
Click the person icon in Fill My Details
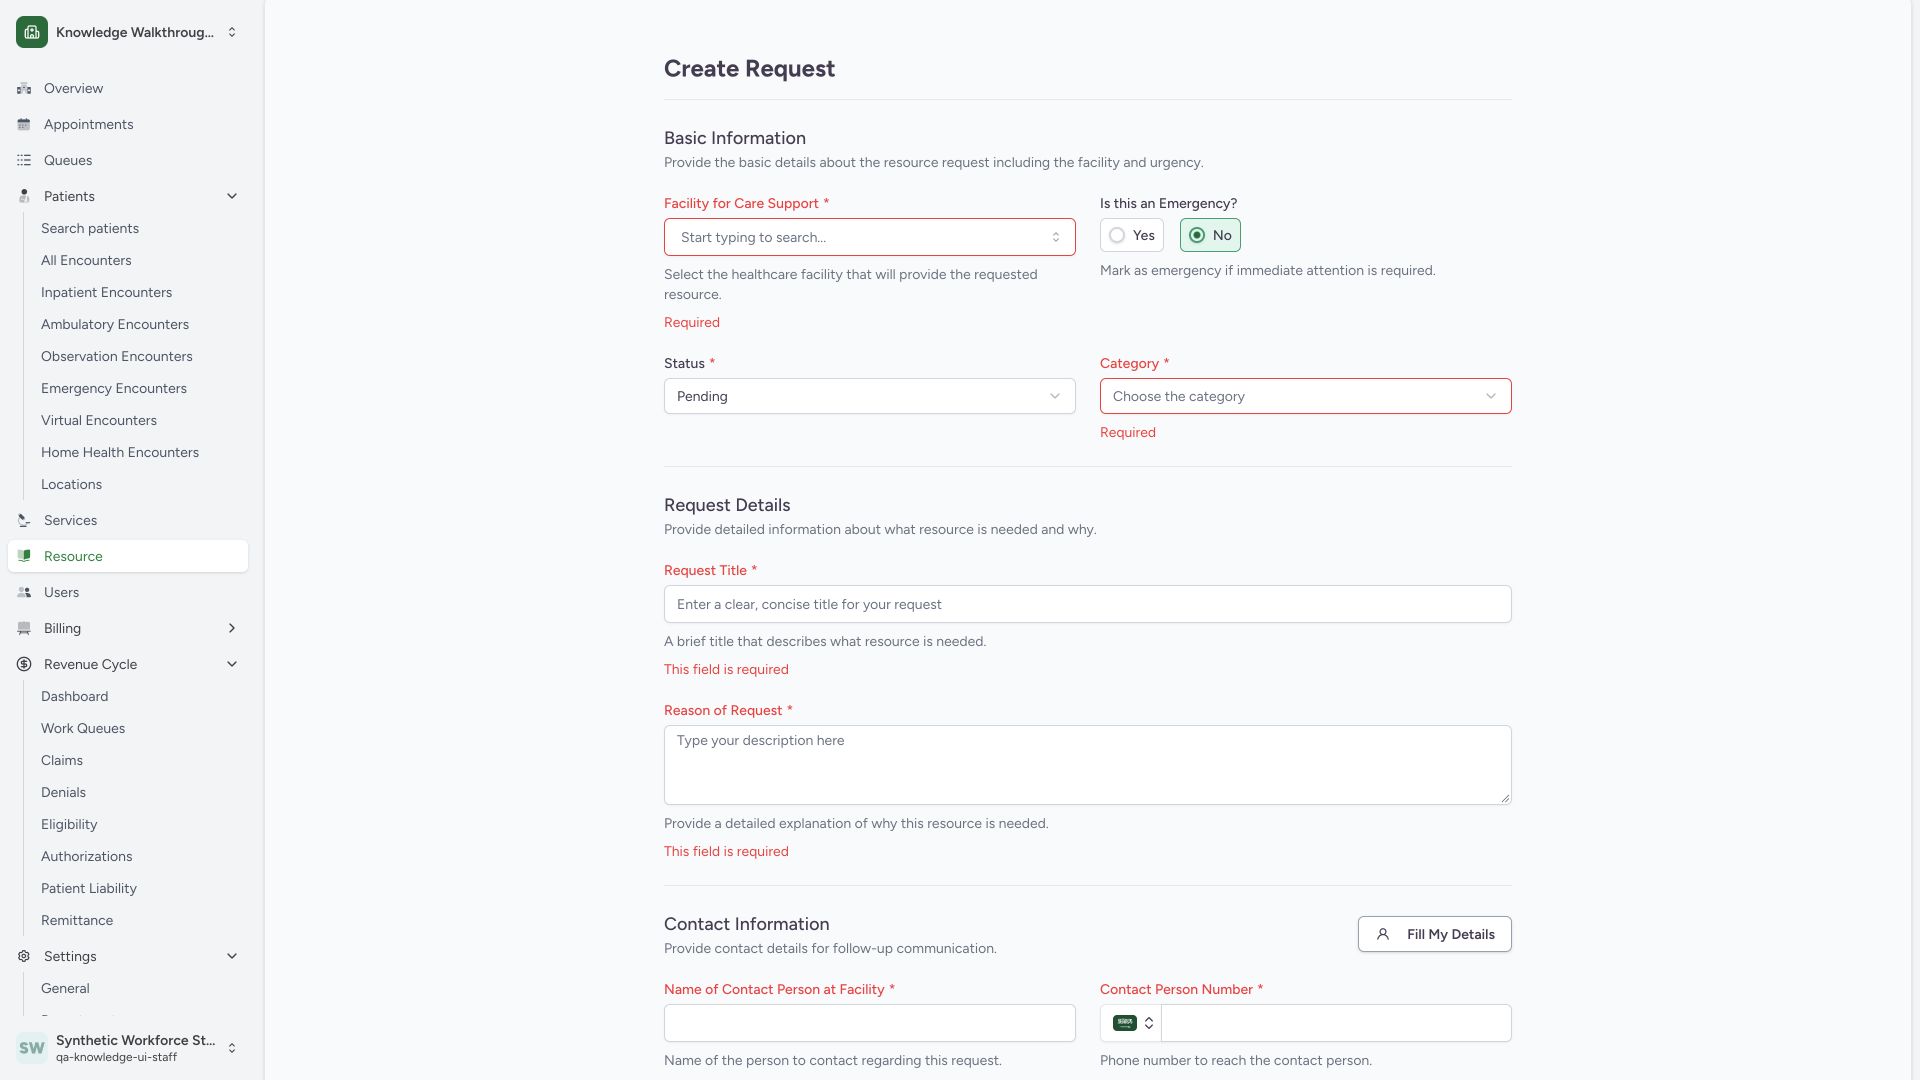(x=1383, y=935)
